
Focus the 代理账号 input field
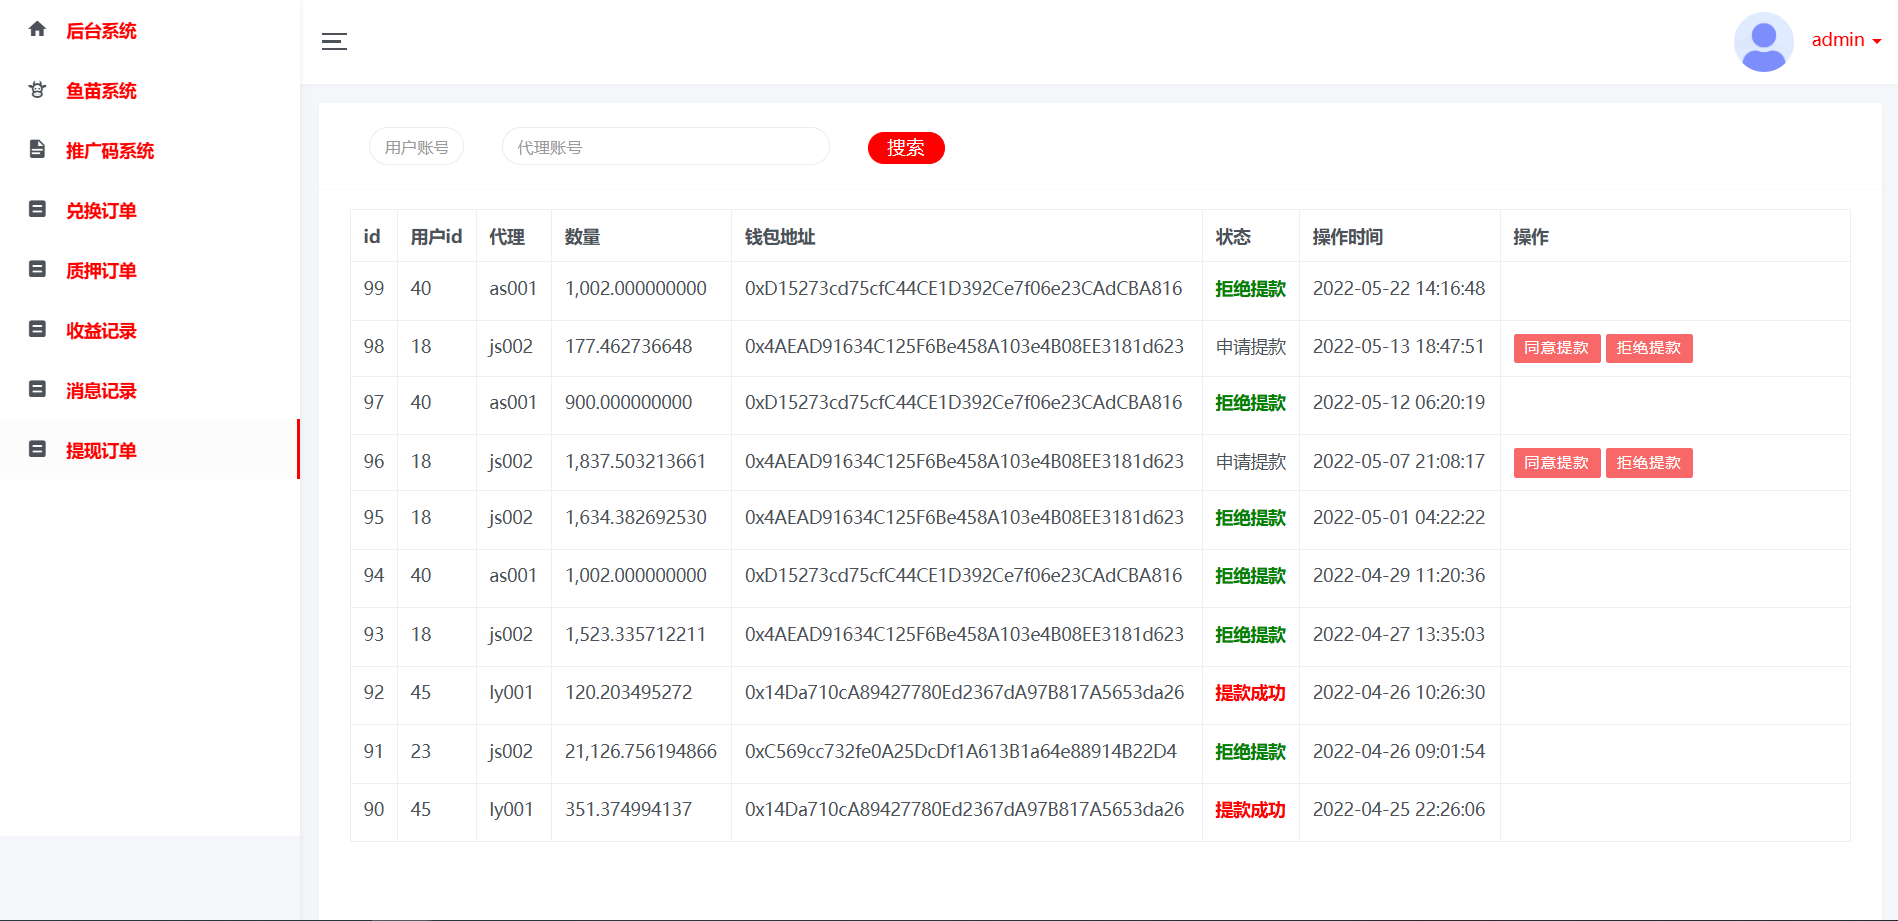[x=665, y=147]
